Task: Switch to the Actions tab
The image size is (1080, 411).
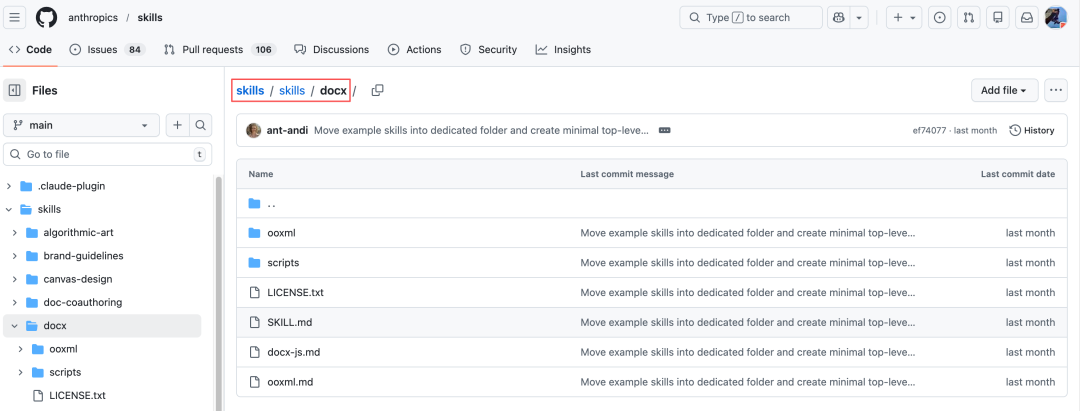Action: 415,50
